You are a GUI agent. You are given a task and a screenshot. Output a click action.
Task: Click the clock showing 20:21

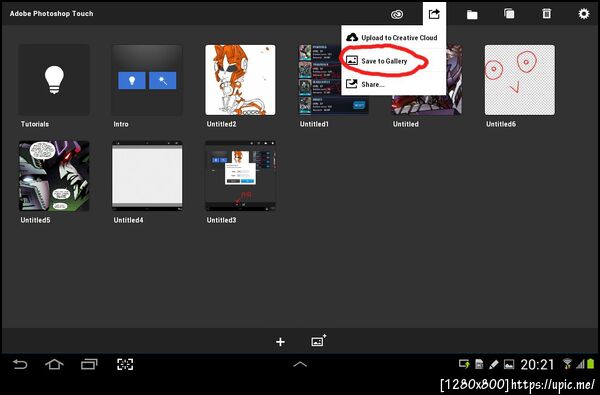pyautogui.click(x=537, y=364)
